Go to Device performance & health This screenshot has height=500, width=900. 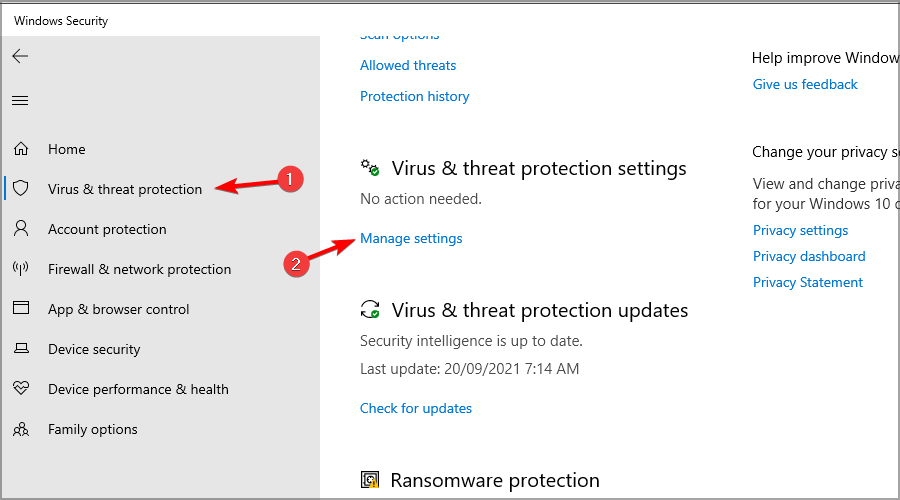coord(138,389)
